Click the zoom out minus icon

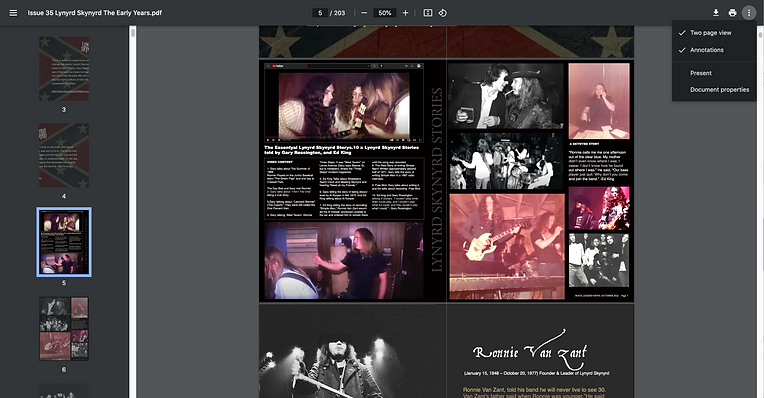[x=364, y=13]
